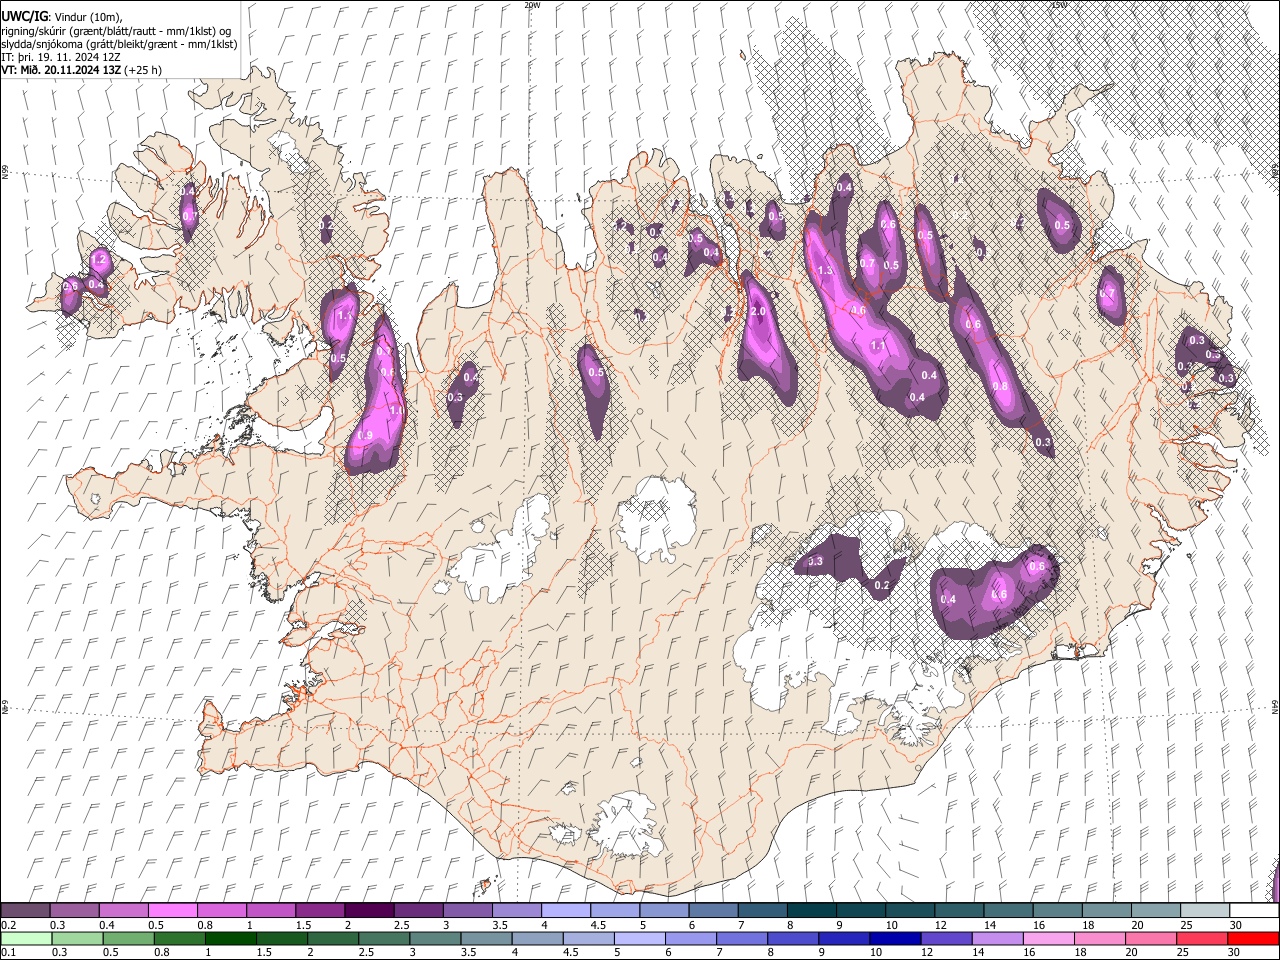Viewport: 1280px width, 960px height.
Task: Select the pale lavender 4 swatch
Action: 566,911
